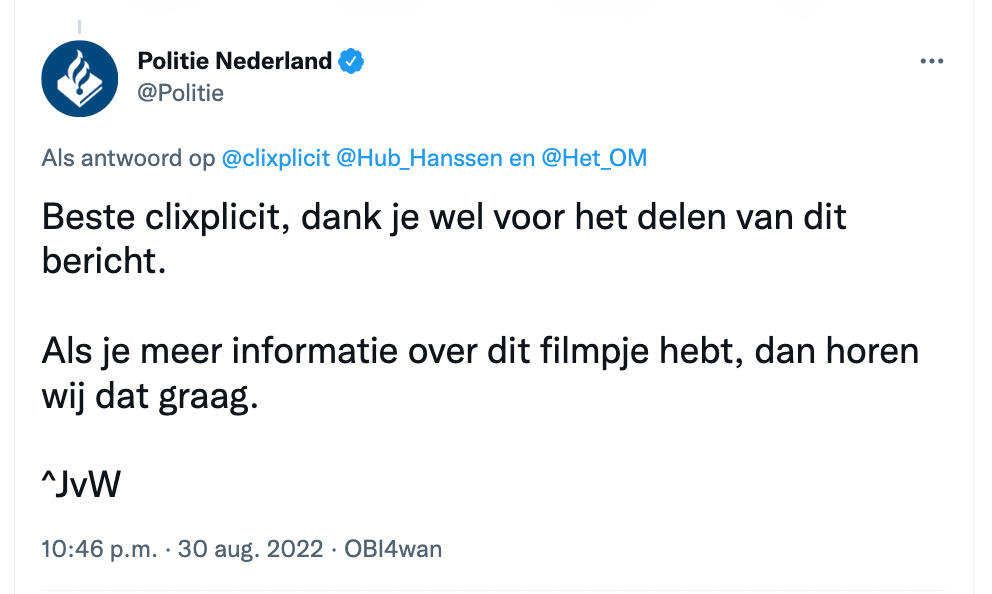Viewport: 992px width, 594px height.
Task: Click the word "en" between mentions
Action: click(x=522, y=158)
